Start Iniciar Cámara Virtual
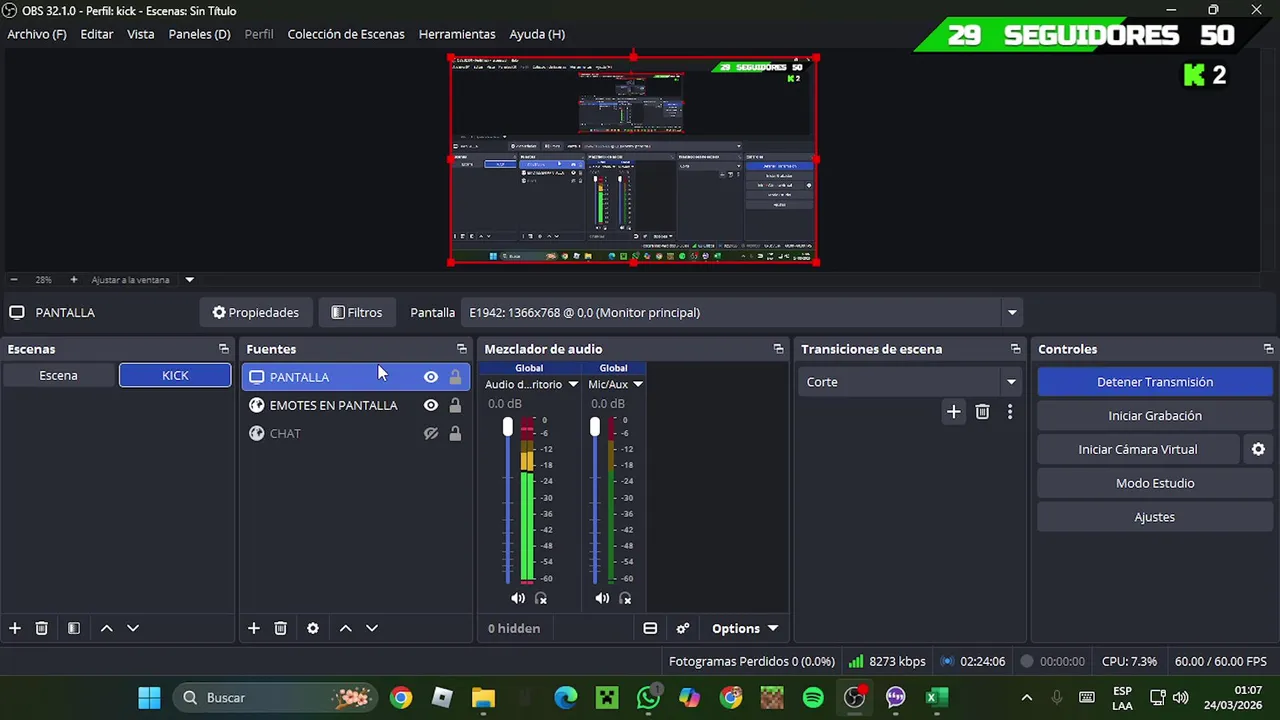Viewport: 1280px width, 720px height. coord(1138,450)
